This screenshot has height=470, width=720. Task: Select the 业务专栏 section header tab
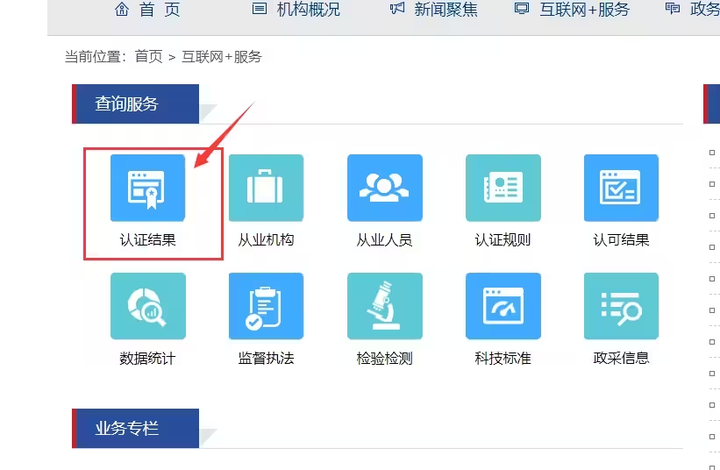127,428
